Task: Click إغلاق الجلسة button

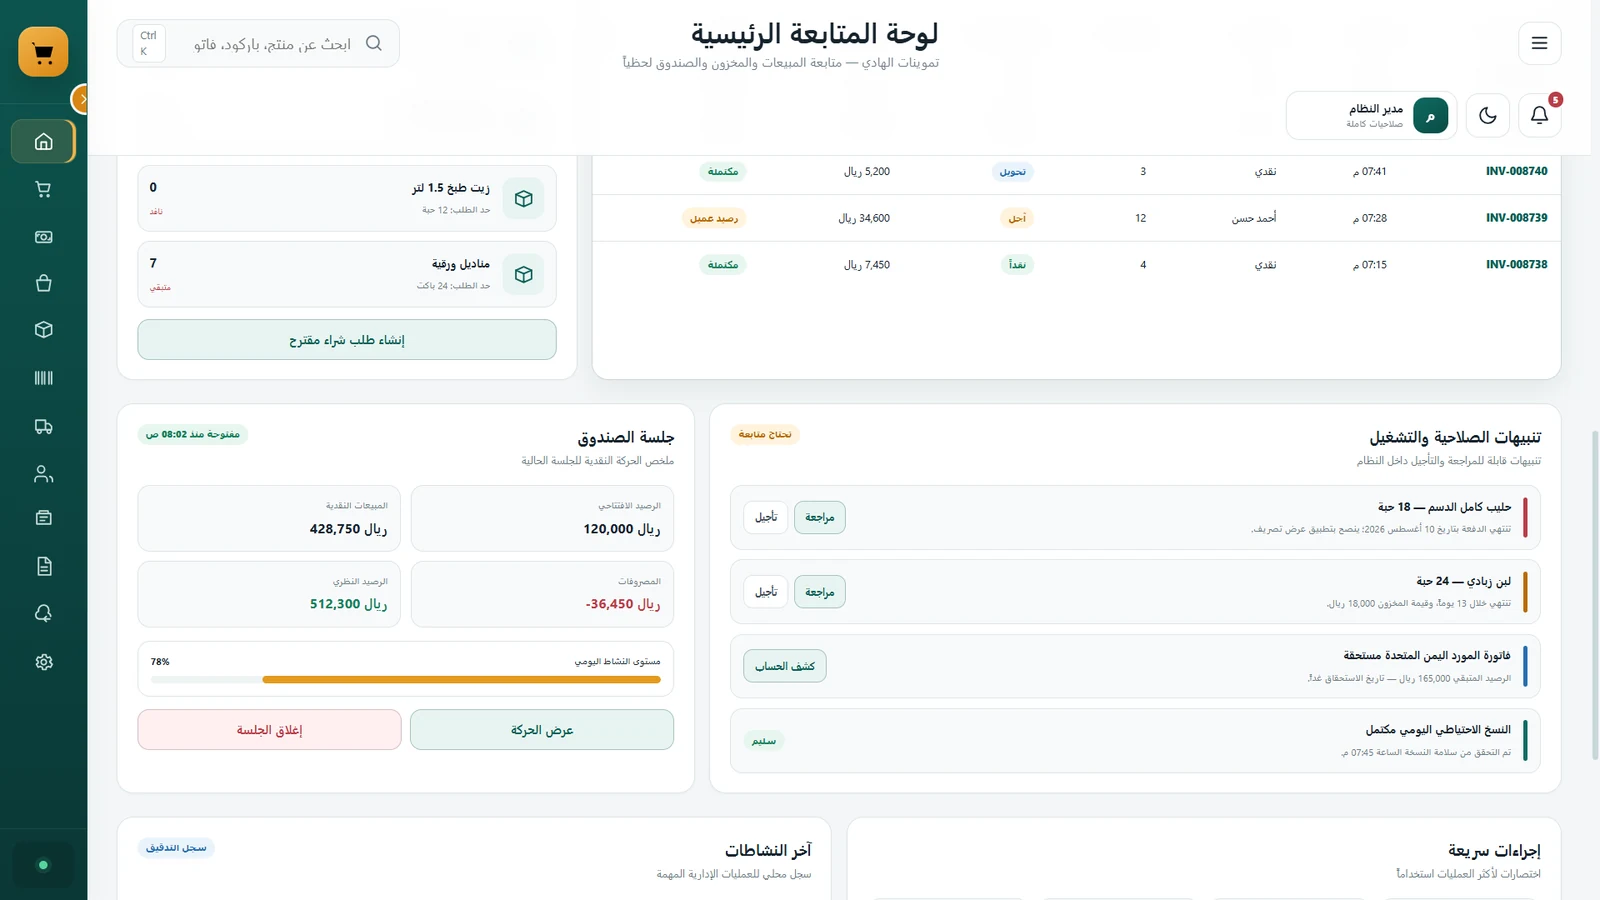Action: tap(269, 730)
